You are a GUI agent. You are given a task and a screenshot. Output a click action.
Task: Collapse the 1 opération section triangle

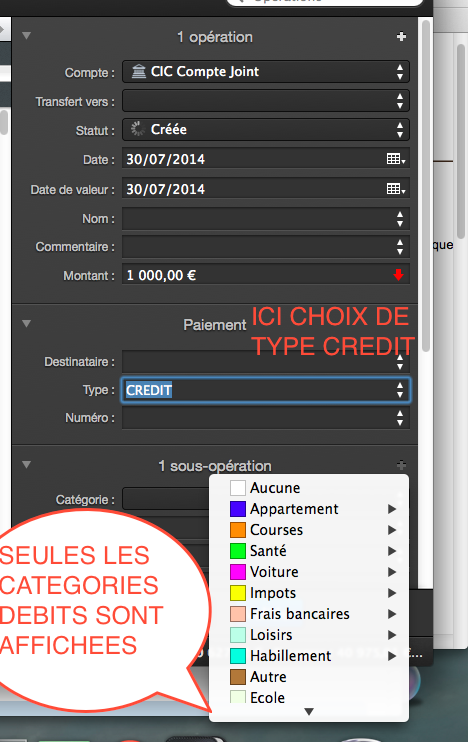click(x=26, y=35)
